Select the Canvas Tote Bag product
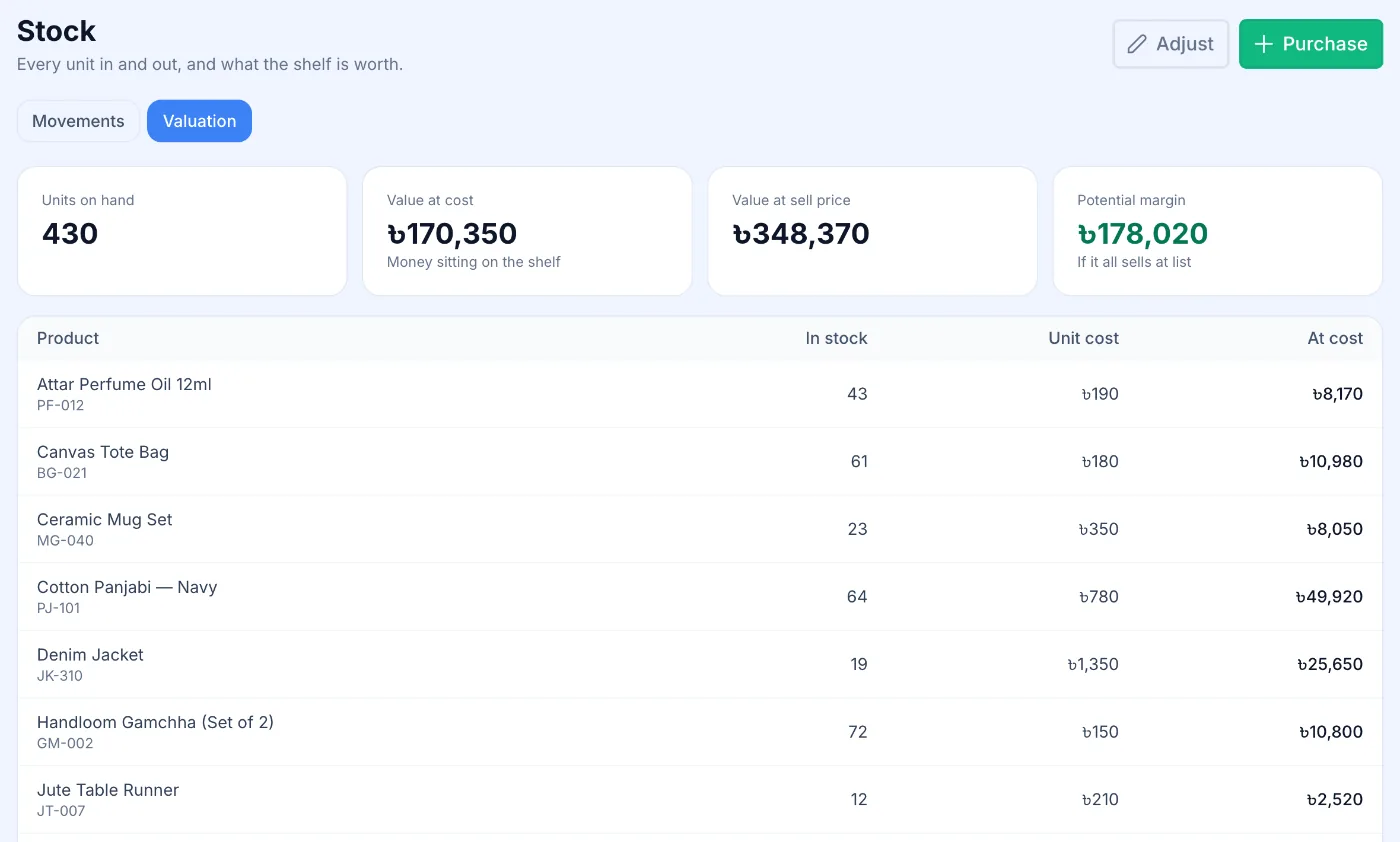 pyautogui.click(x=103, y=452)
